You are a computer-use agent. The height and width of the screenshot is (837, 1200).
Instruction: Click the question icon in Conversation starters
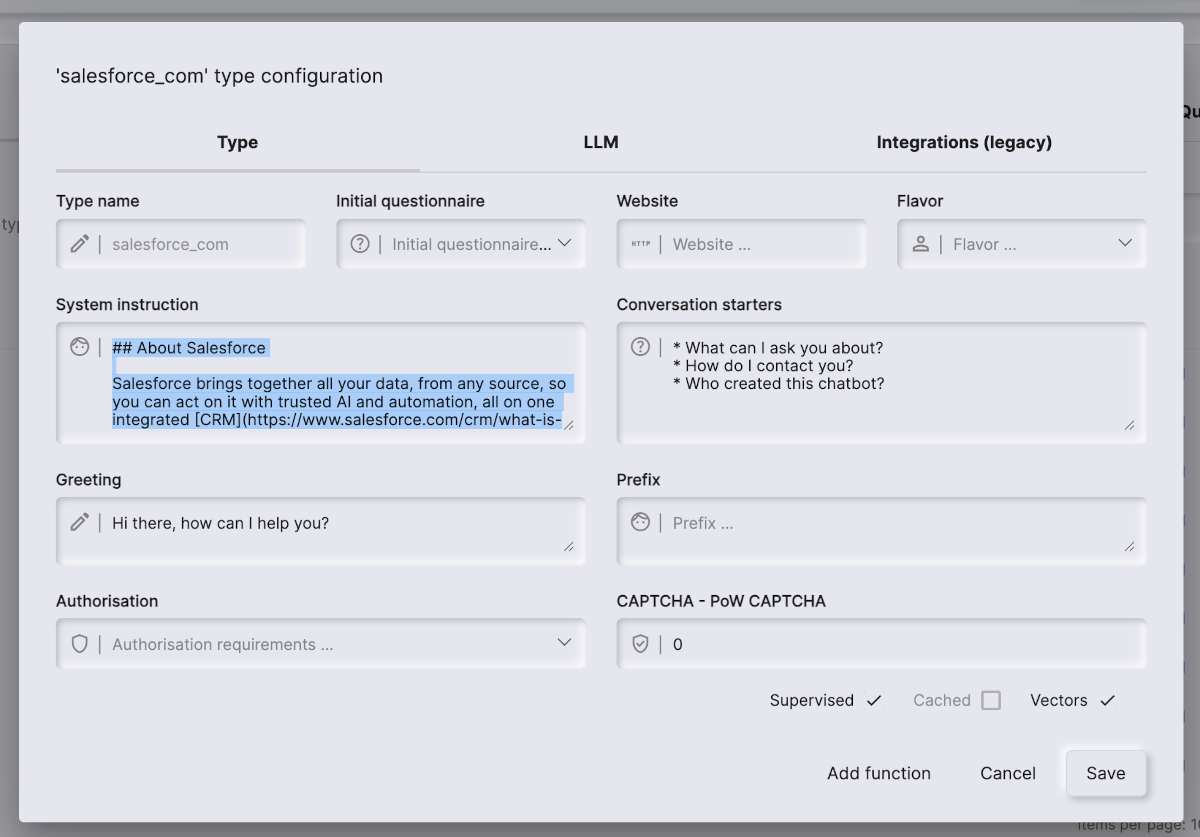pos(641,347)
